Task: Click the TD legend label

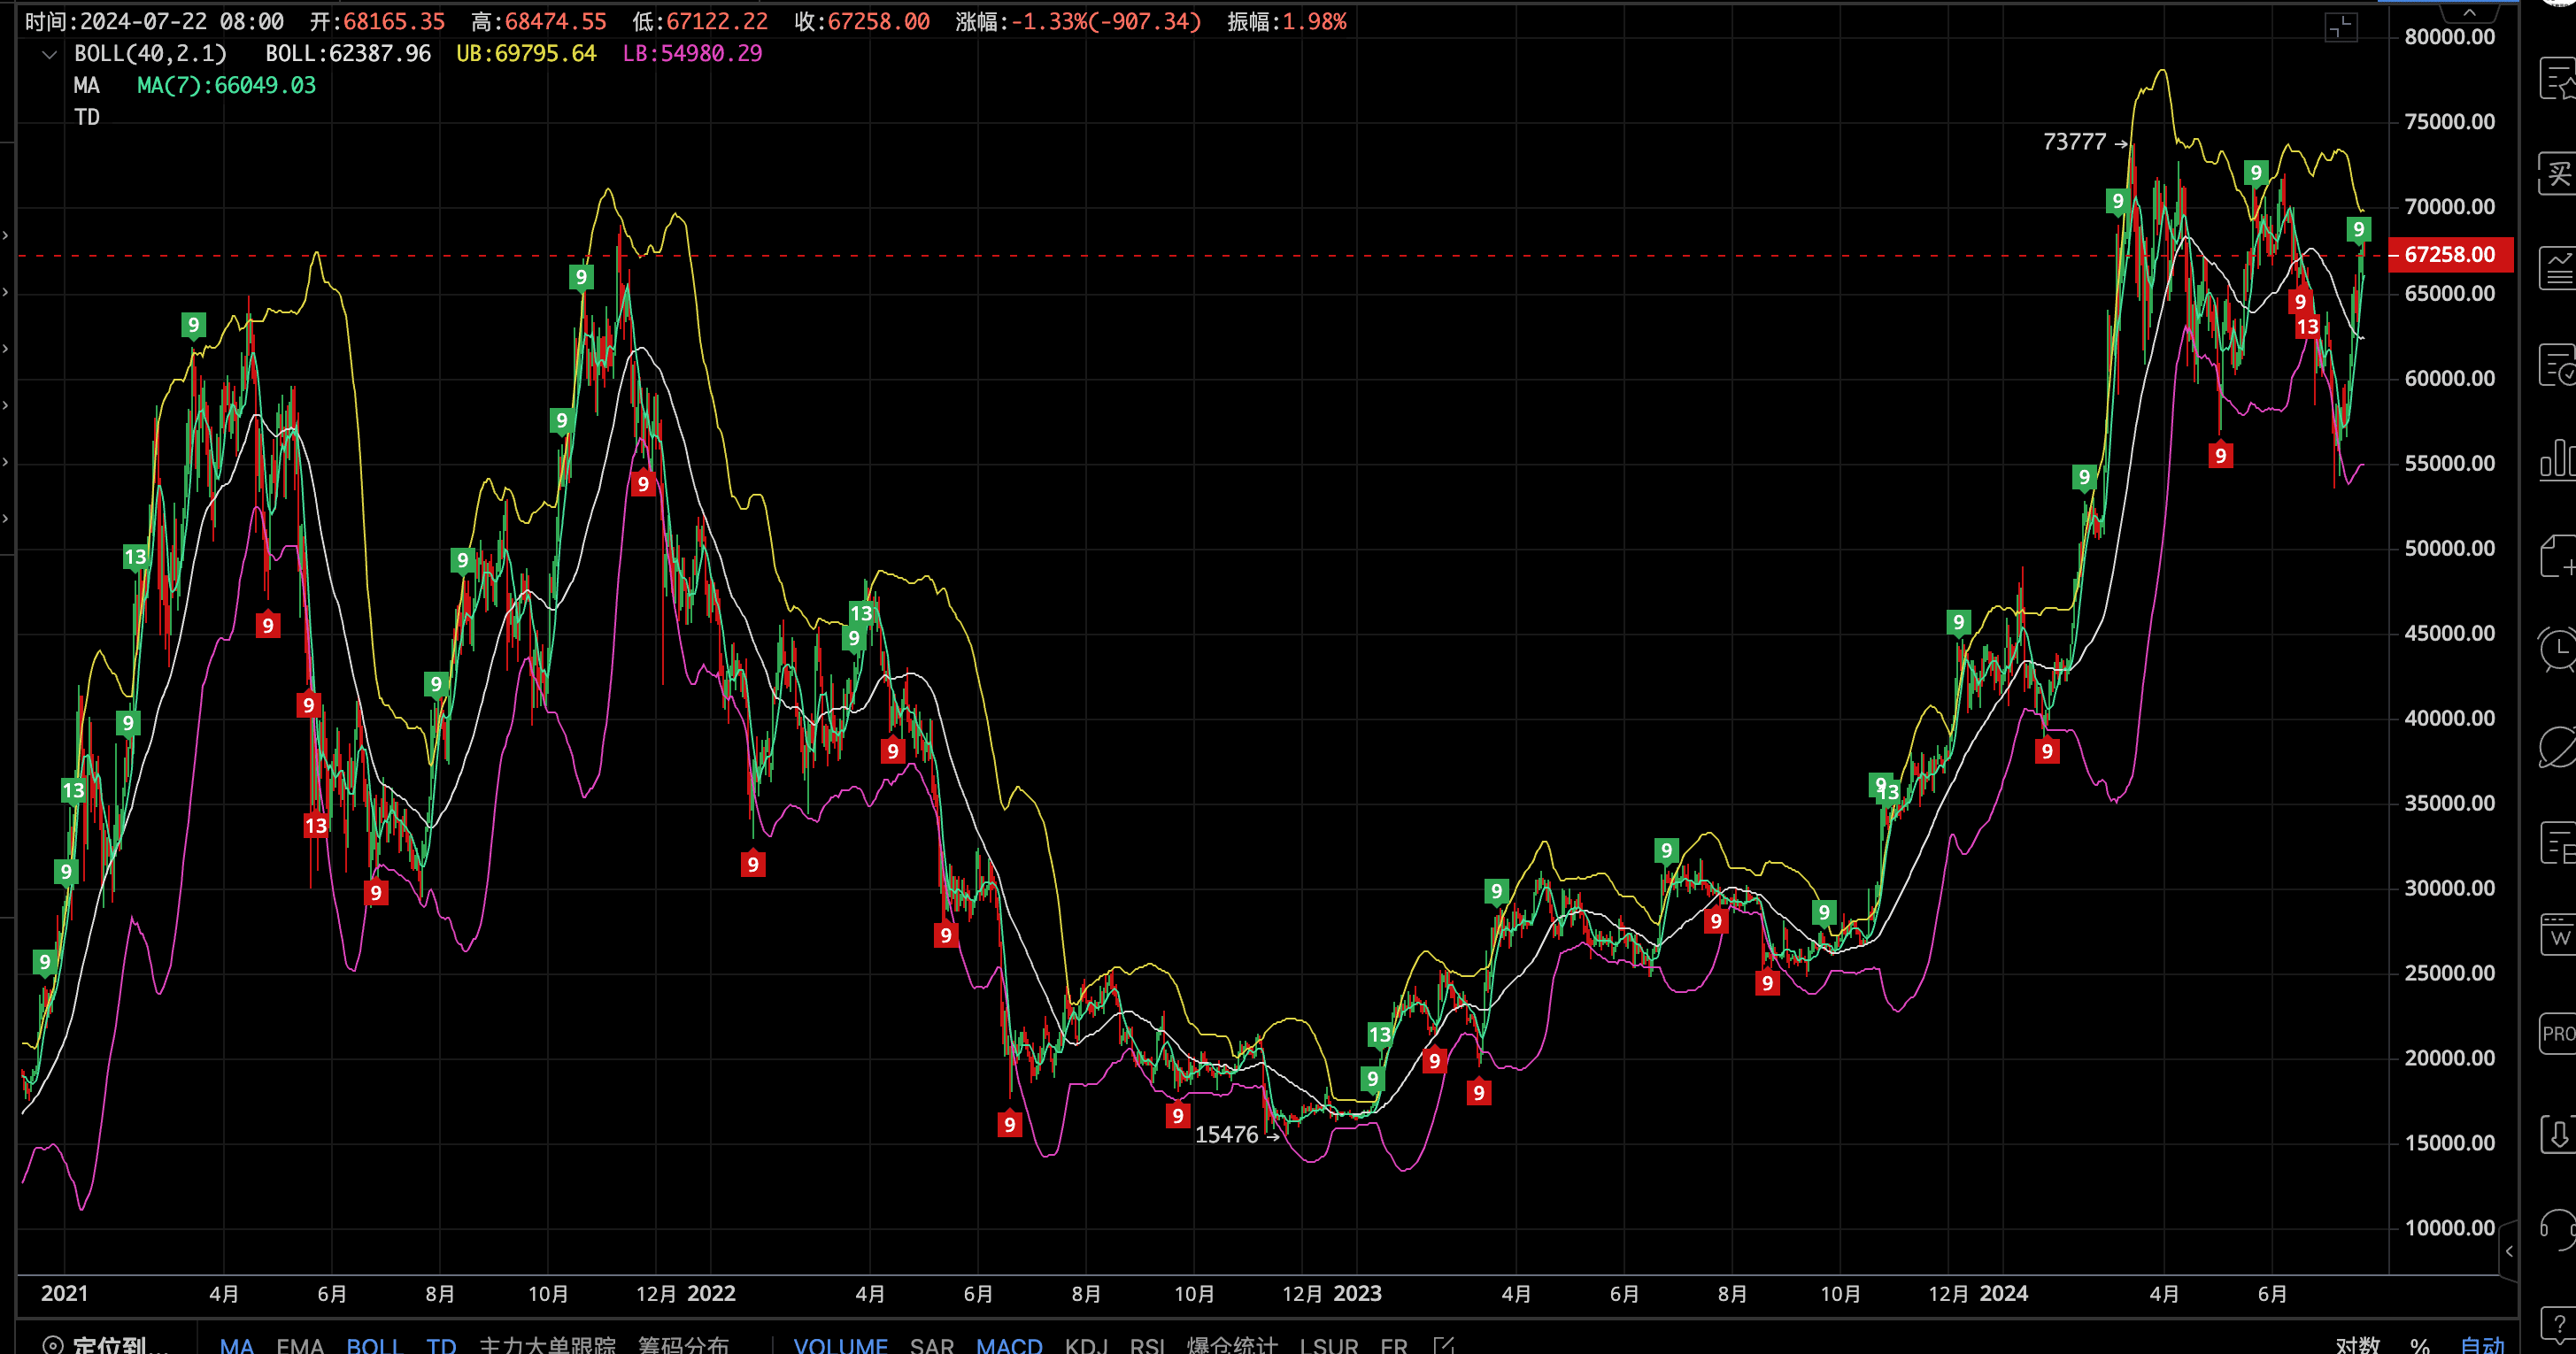Action: (x=87, y=118)
